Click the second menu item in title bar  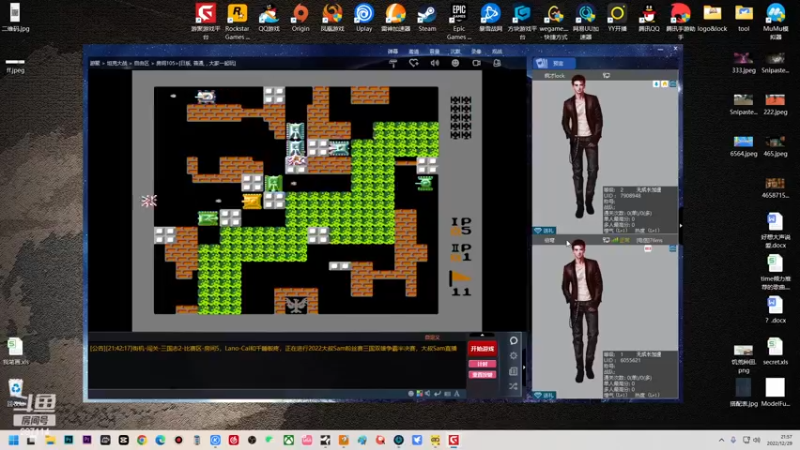(413, 52)
